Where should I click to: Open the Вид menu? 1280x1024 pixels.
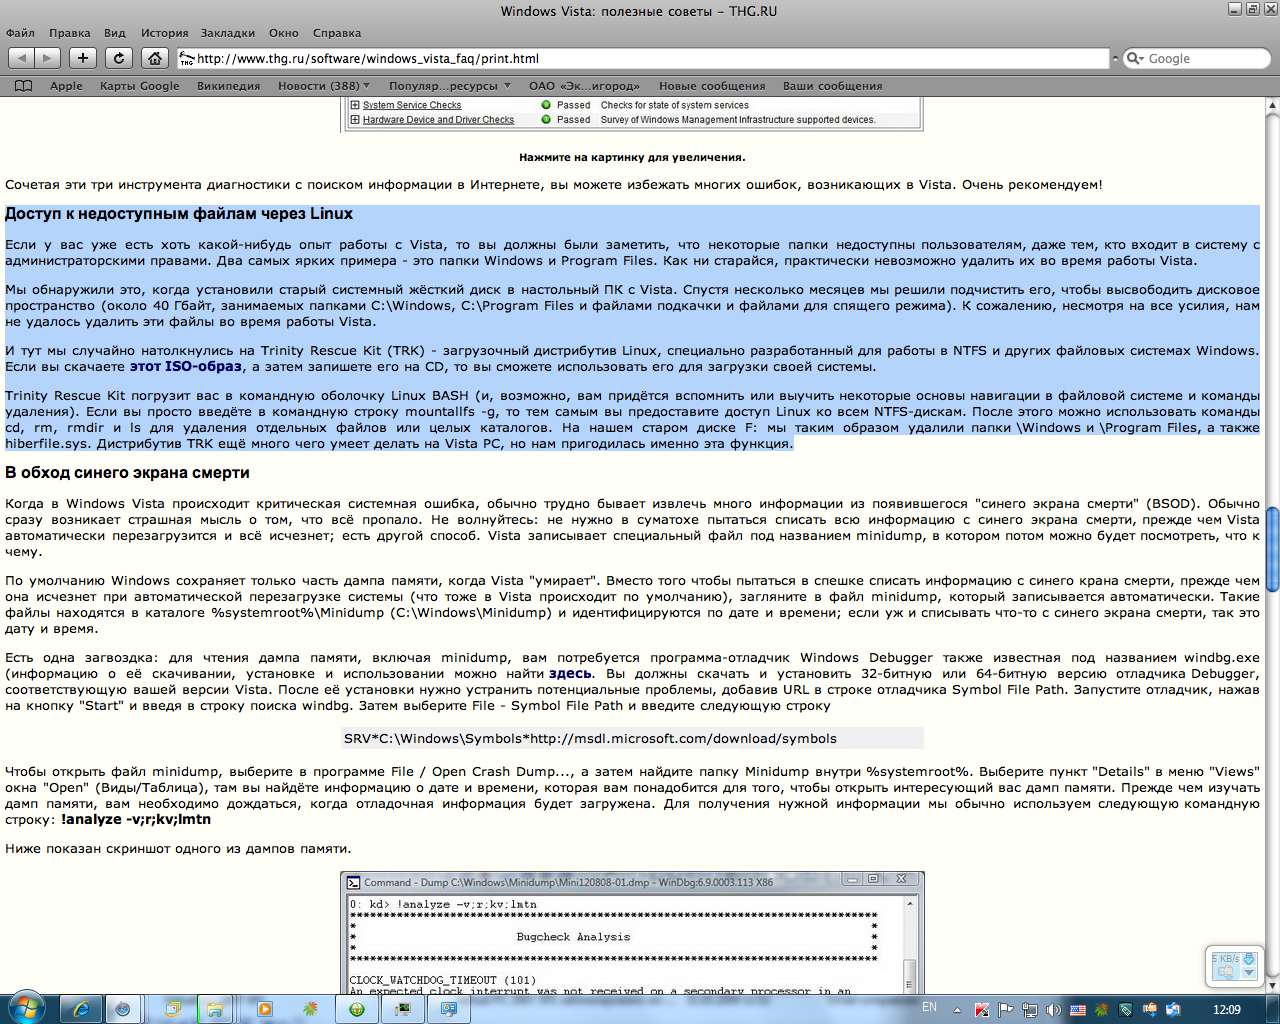point(115,33)
